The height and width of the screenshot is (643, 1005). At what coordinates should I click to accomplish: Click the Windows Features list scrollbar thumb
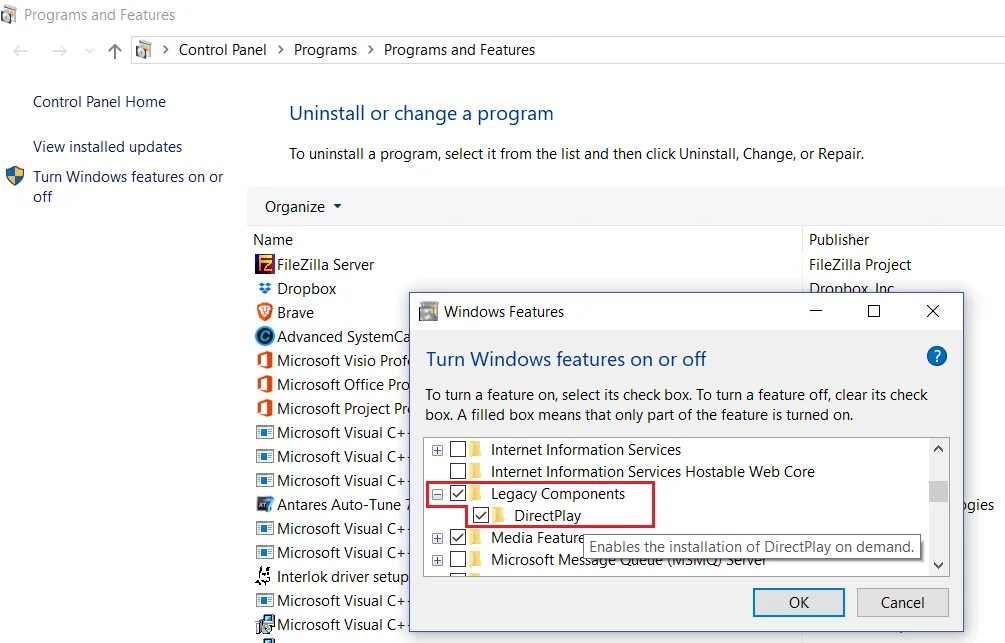pos(938,491)
